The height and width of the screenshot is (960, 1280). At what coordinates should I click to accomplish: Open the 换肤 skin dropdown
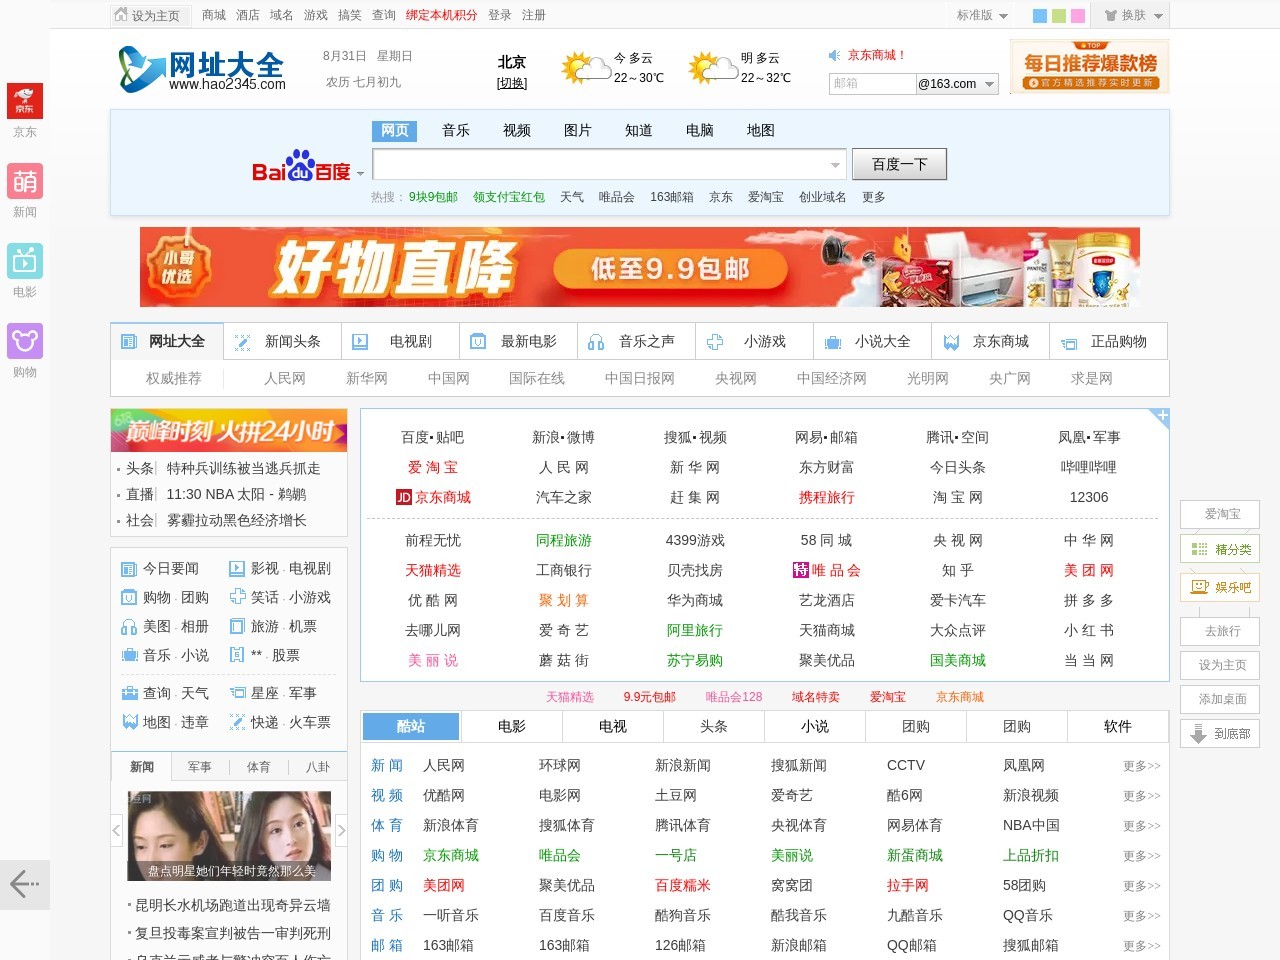1134,15
